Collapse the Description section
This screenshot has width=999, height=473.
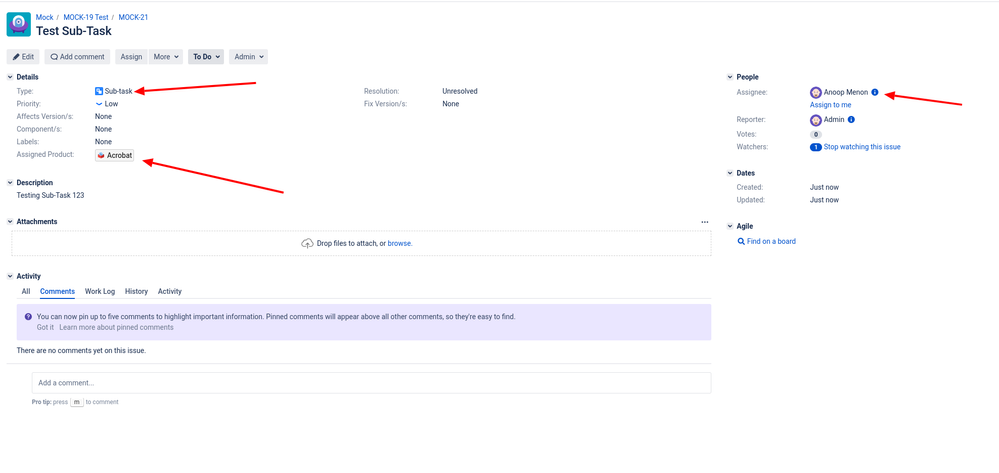click(10, 183)
